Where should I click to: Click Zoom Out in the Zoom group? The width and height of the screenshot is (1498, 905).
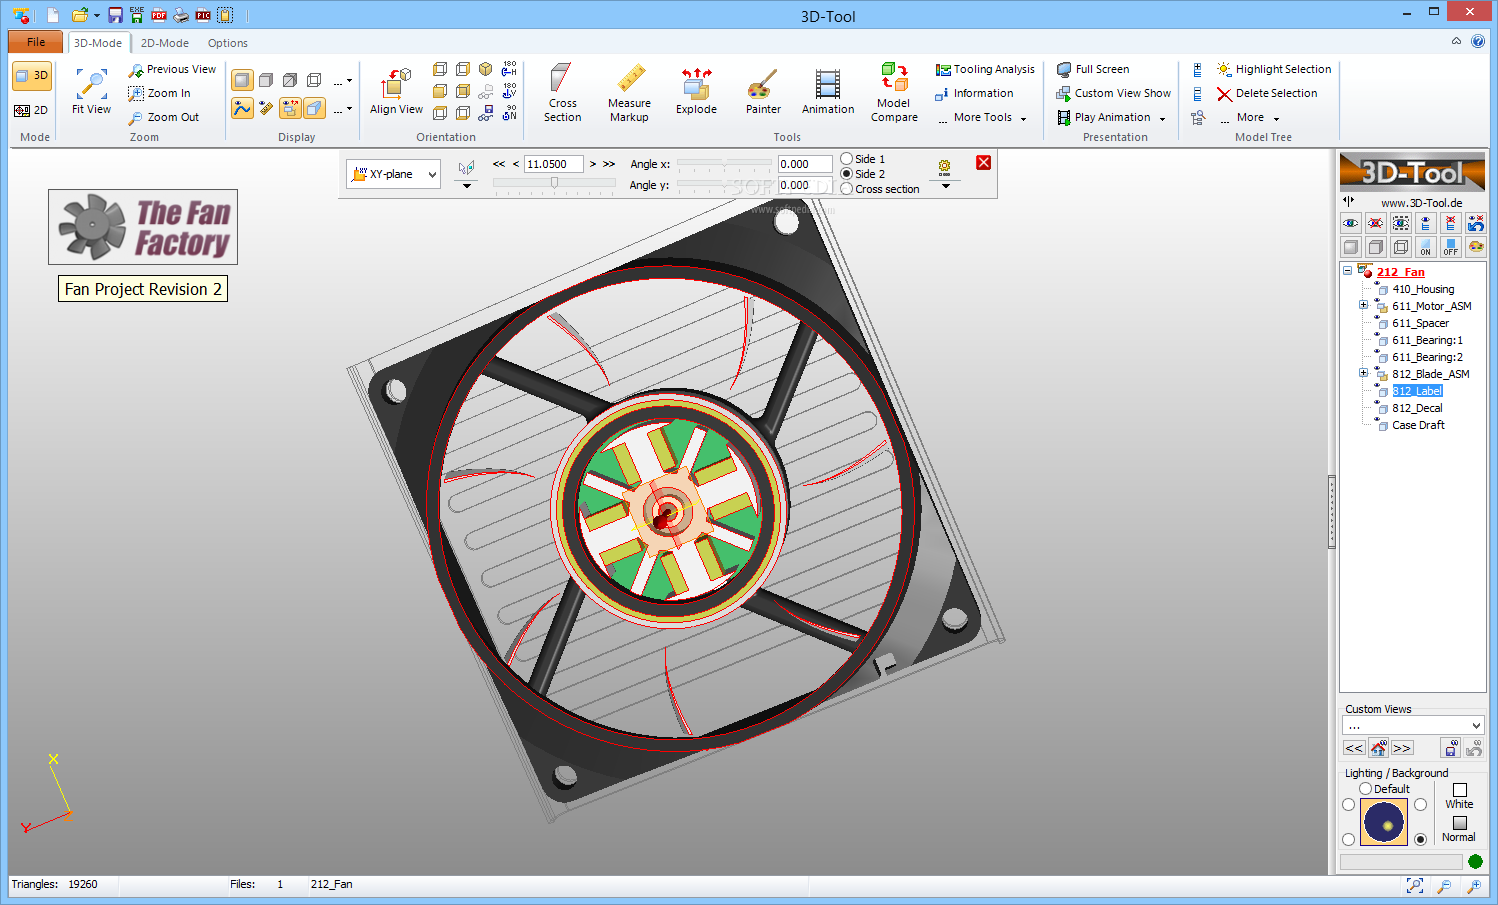pyautogui.click(x=164, y=117)
